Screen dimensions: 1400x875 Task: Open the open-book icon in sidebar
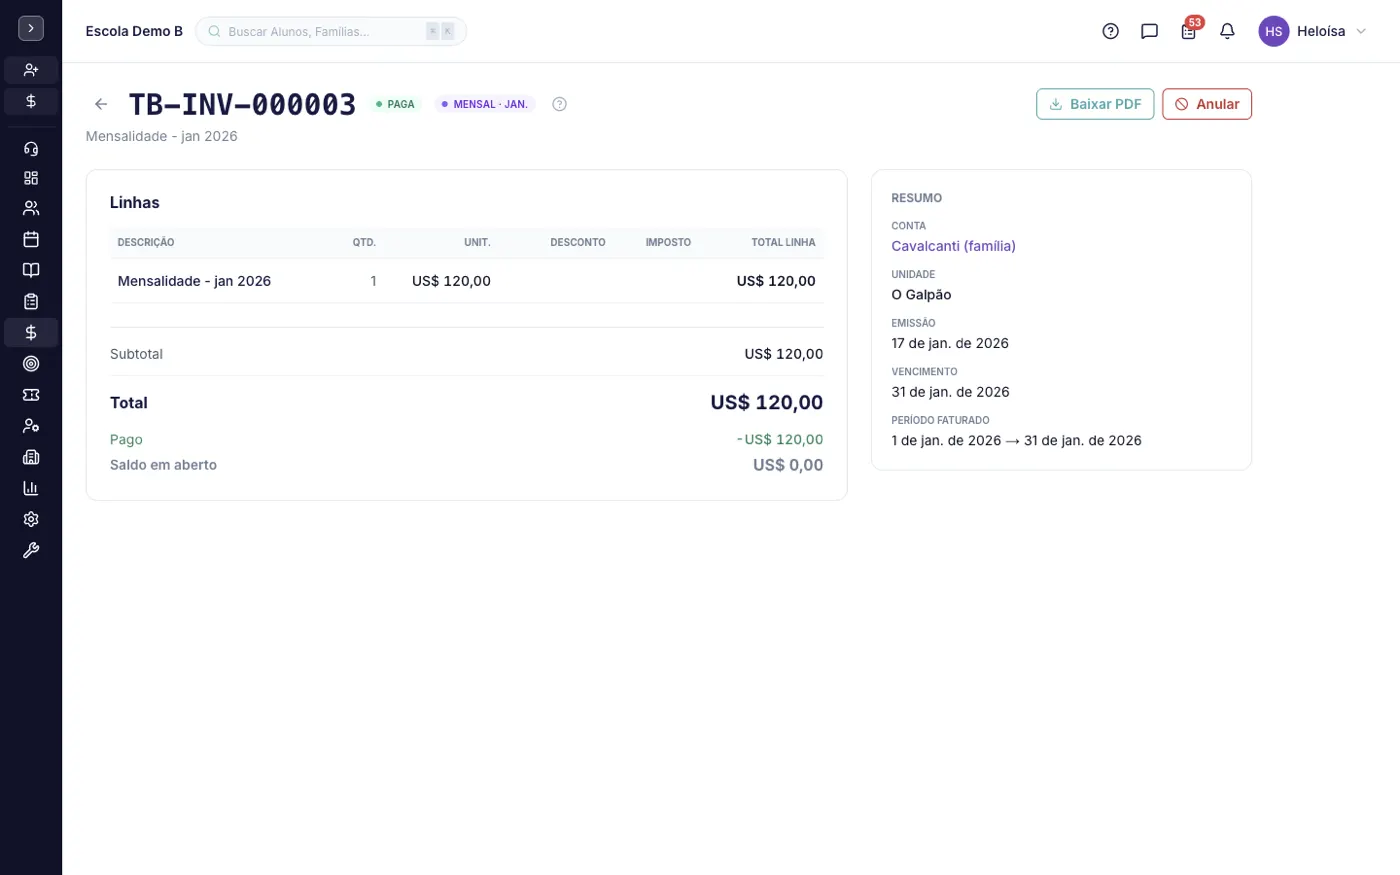31,270
